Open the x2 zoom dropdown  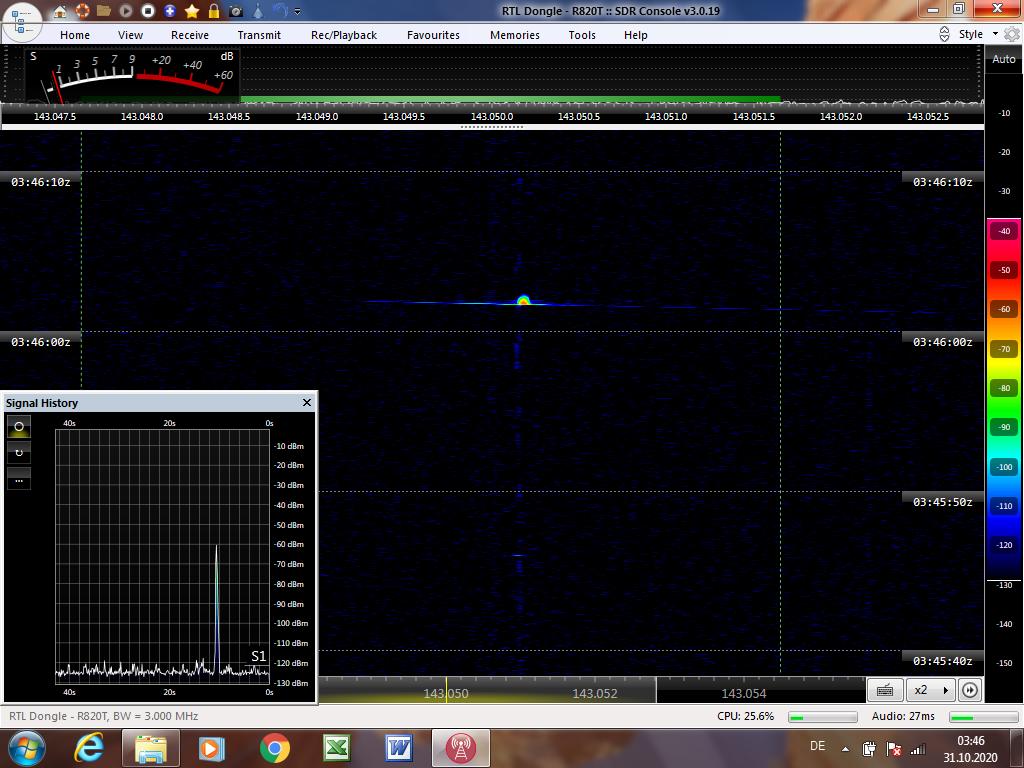tap(931, 690)
